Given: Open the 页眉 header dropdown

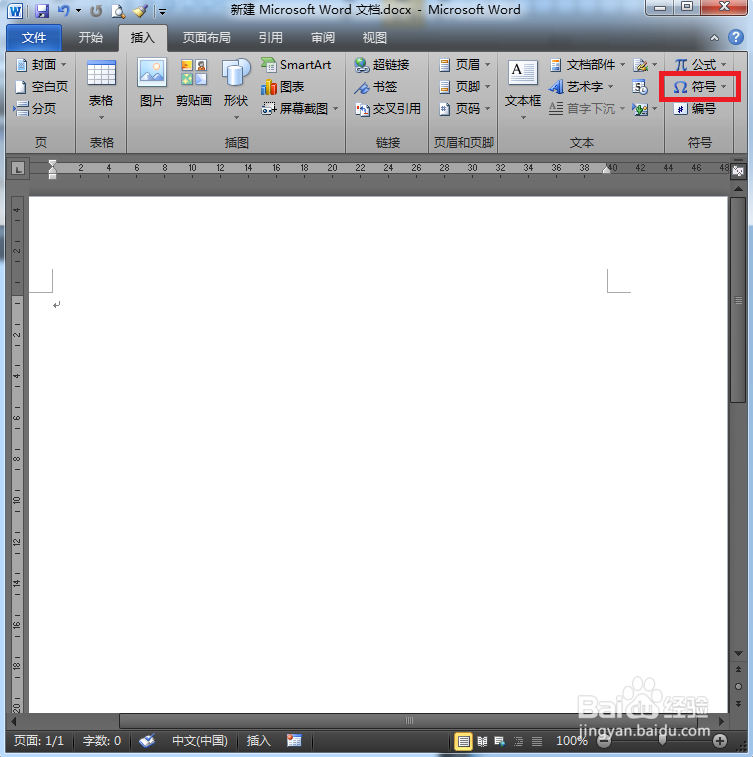Looking at the screenshot, I should pyautogui.click(x=464, y=64).
